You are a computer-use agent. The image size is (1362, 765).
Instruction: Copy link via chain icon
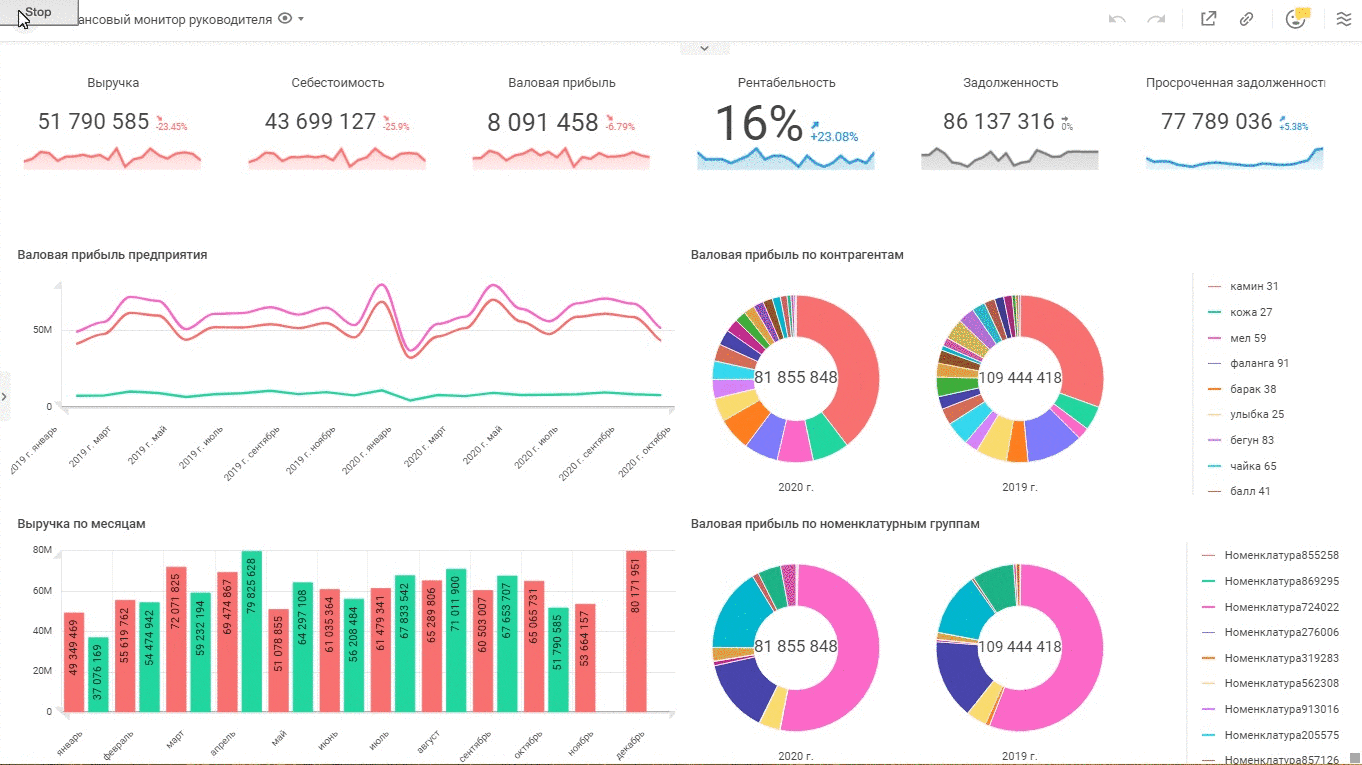pos(1247,19)
